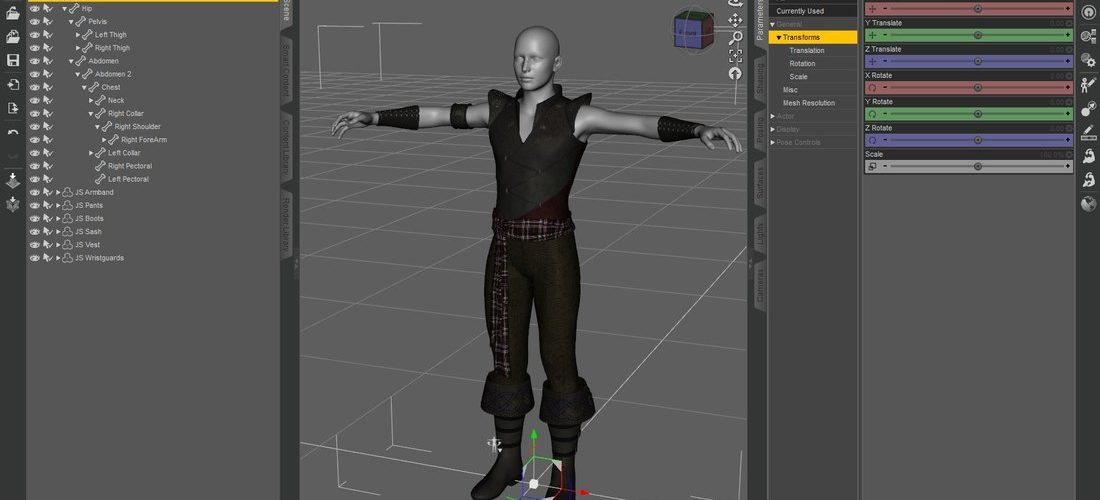The image size is (1100, 500).
Task: Click the Pan view arrows control
Action: click(x=735, y=20)
